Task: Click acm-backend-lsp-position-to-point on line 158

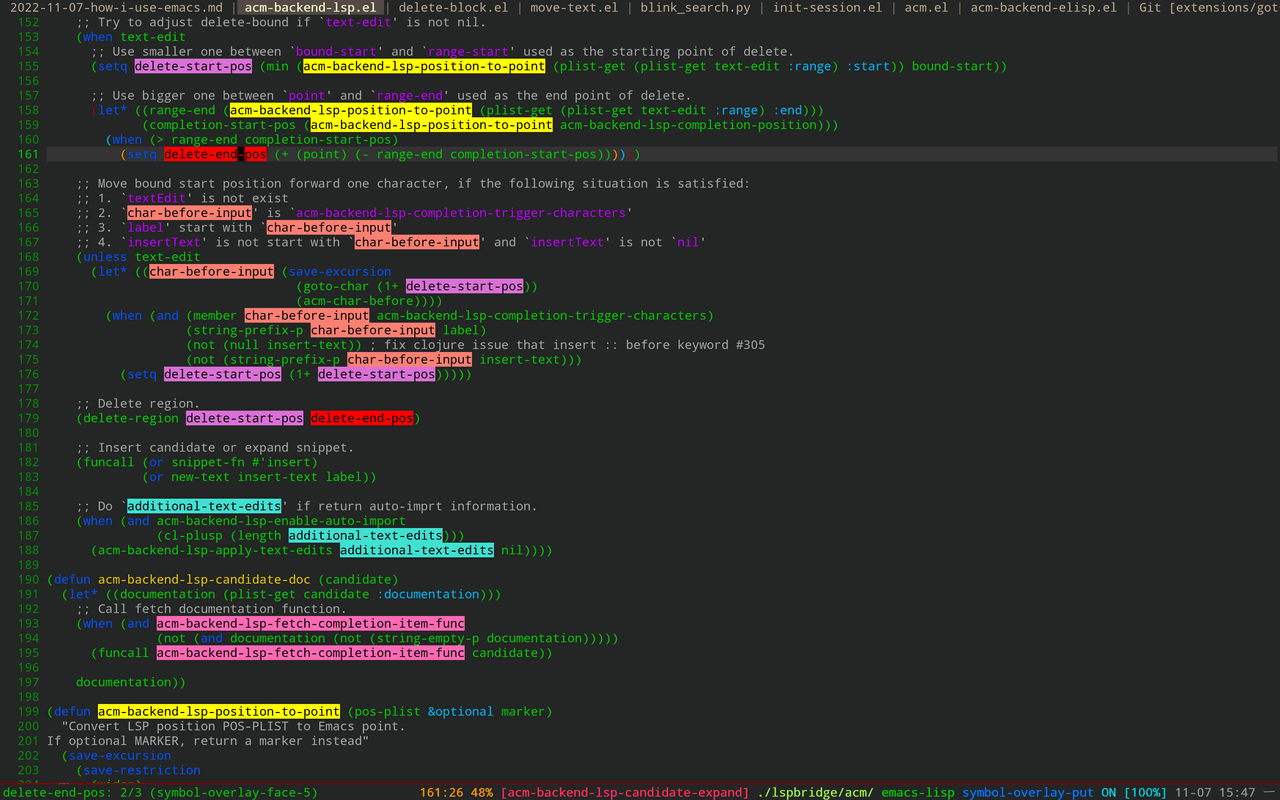Action: click(x=351, y=110)
